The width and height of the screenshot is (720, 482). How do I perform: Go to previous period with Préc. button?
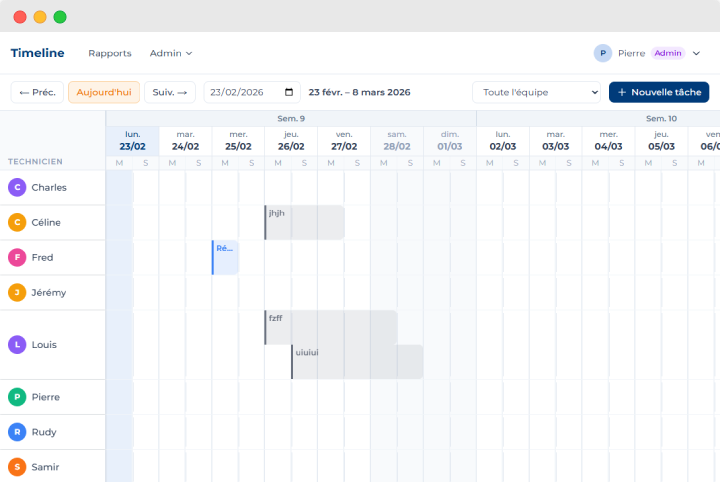click(38, 92)
